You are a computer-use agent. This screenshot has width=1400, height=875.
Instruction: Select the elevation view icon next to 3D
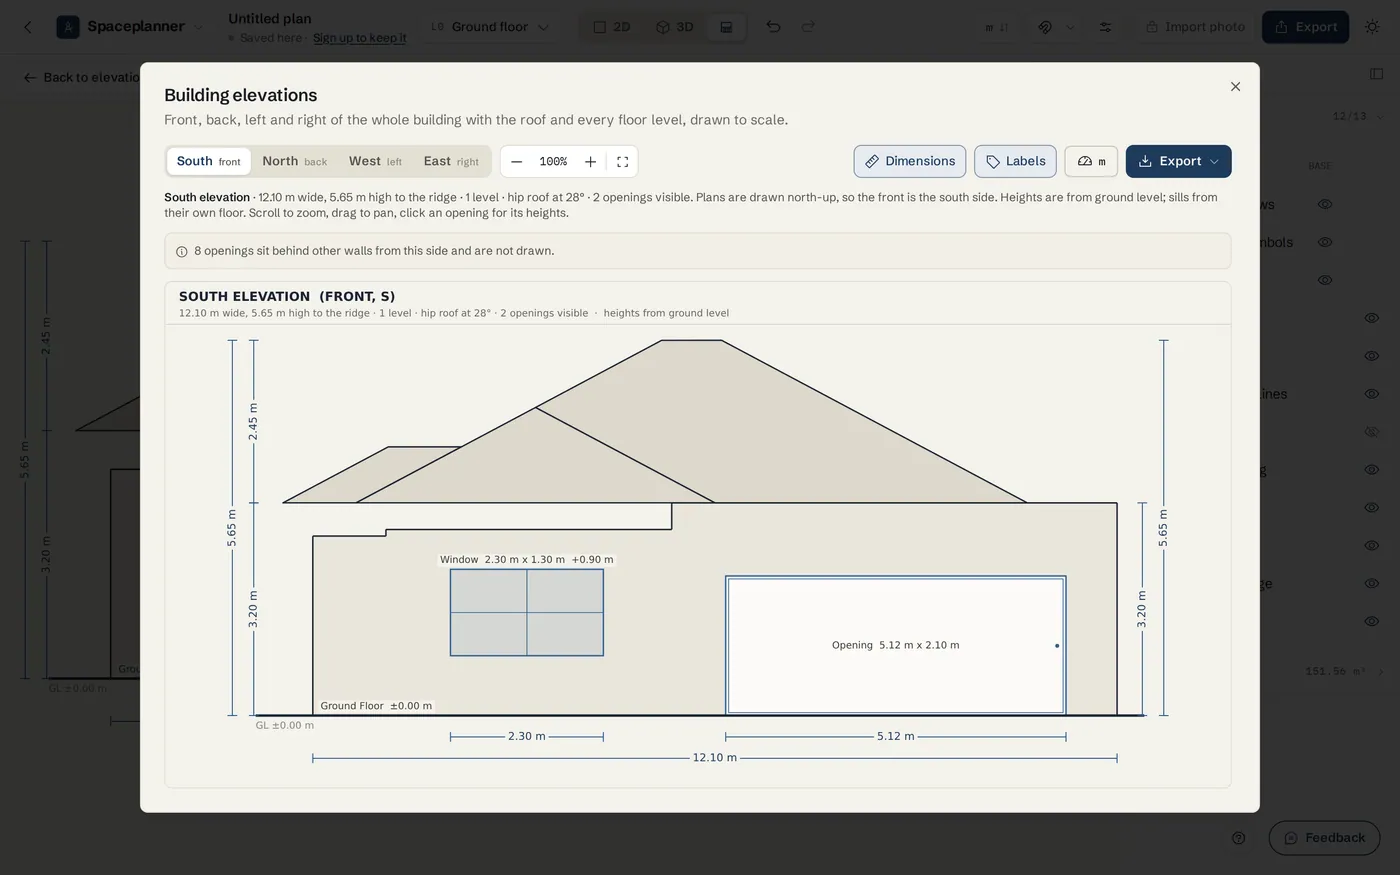point(727,27)
